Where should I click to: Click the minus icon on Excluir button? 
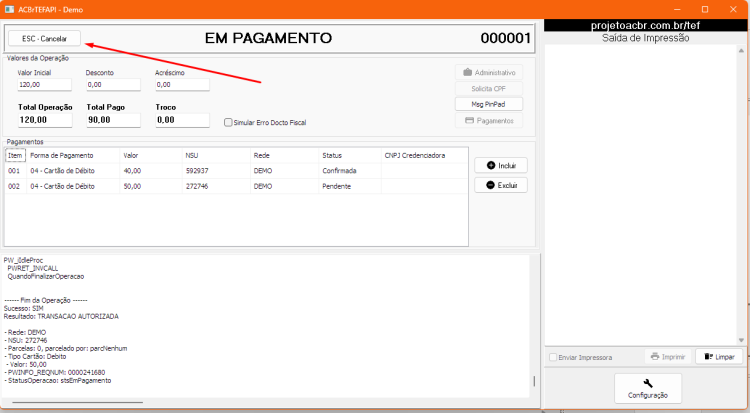point(490,185)
